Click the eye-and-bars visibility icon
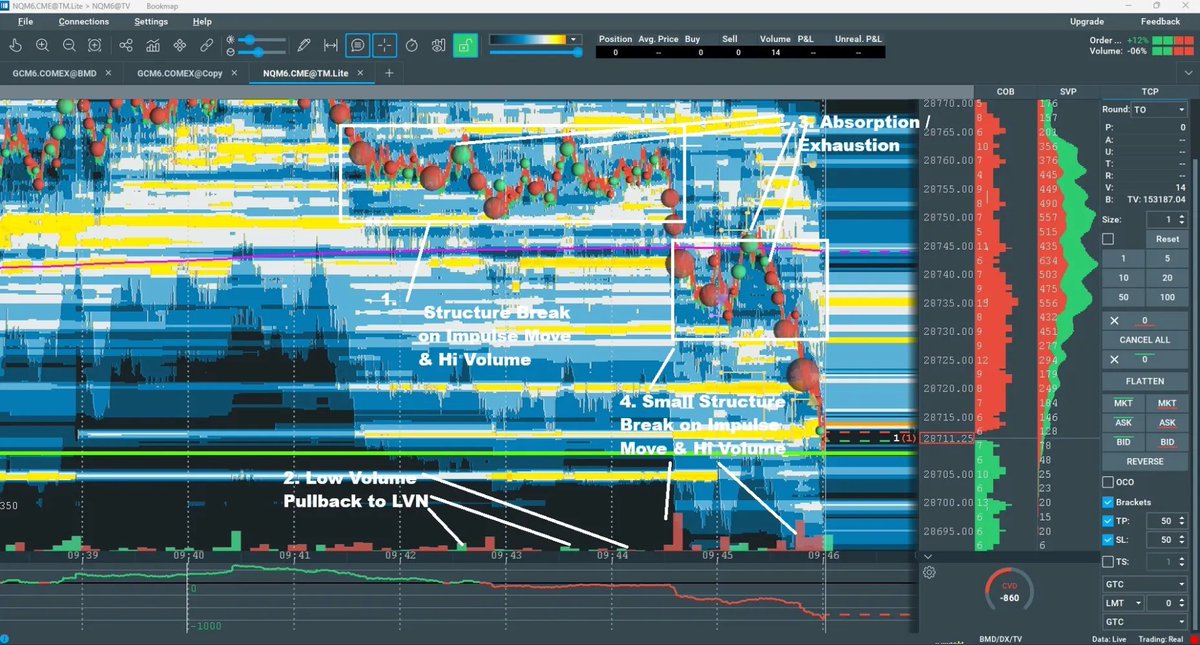This screenshot has height=645, width=1200. pos(438,45)
